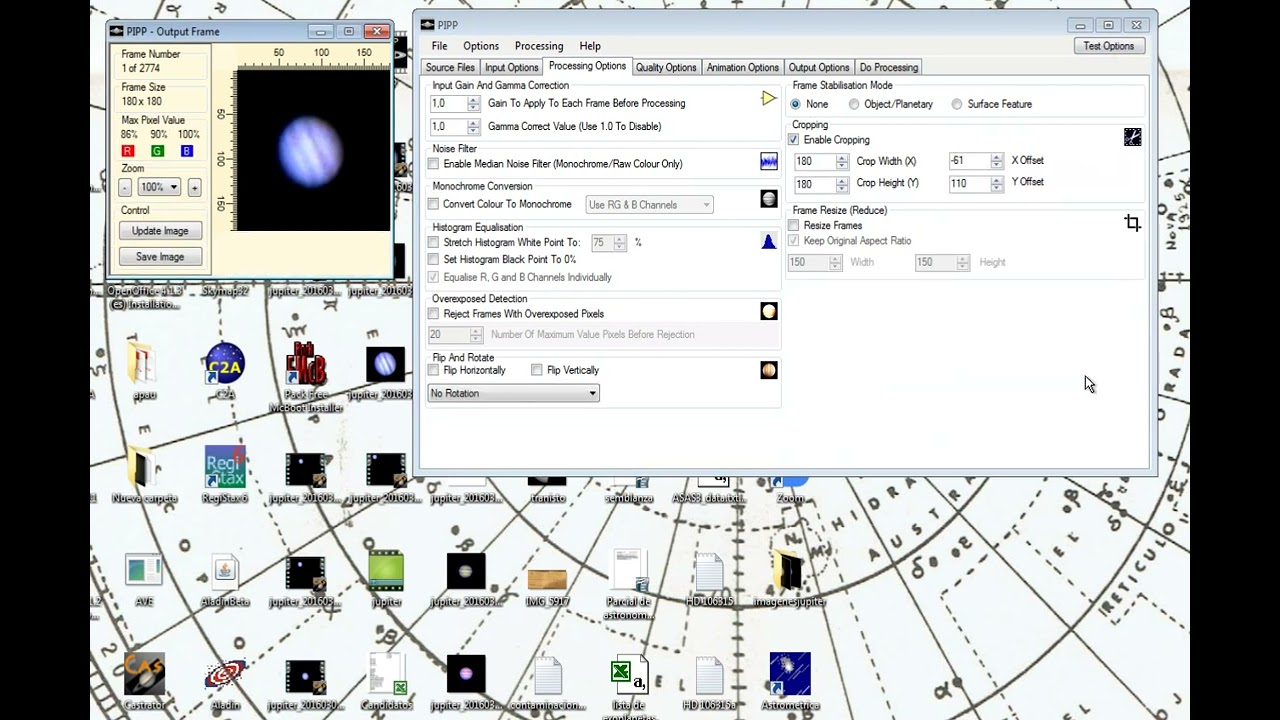The width and height of the screenshot is (1280, 720).
Task: Adjust the Crop Width (X) spinner
Action: [x=842, y=161]
